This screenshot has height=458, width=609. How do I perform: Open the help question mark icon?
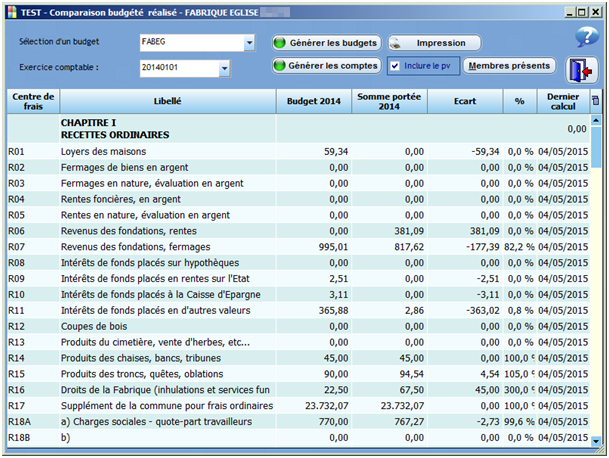coord(585,37)
